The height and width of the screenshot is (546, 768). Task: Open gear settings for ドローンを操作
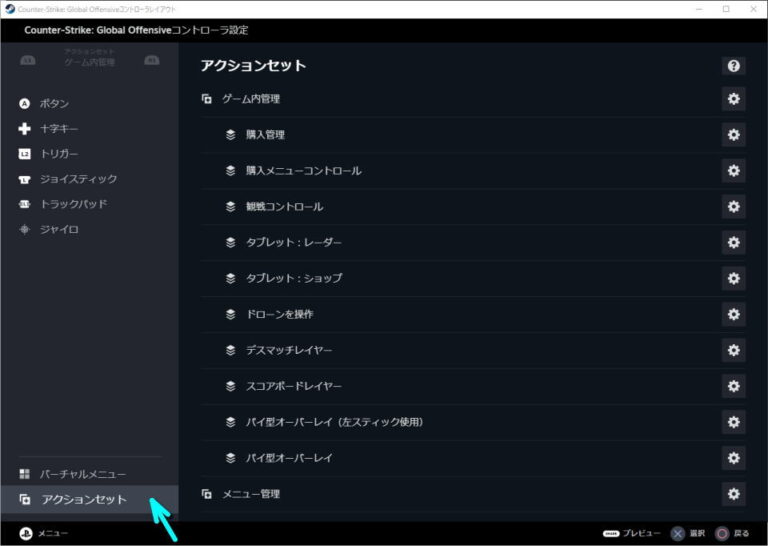[733, 314]
